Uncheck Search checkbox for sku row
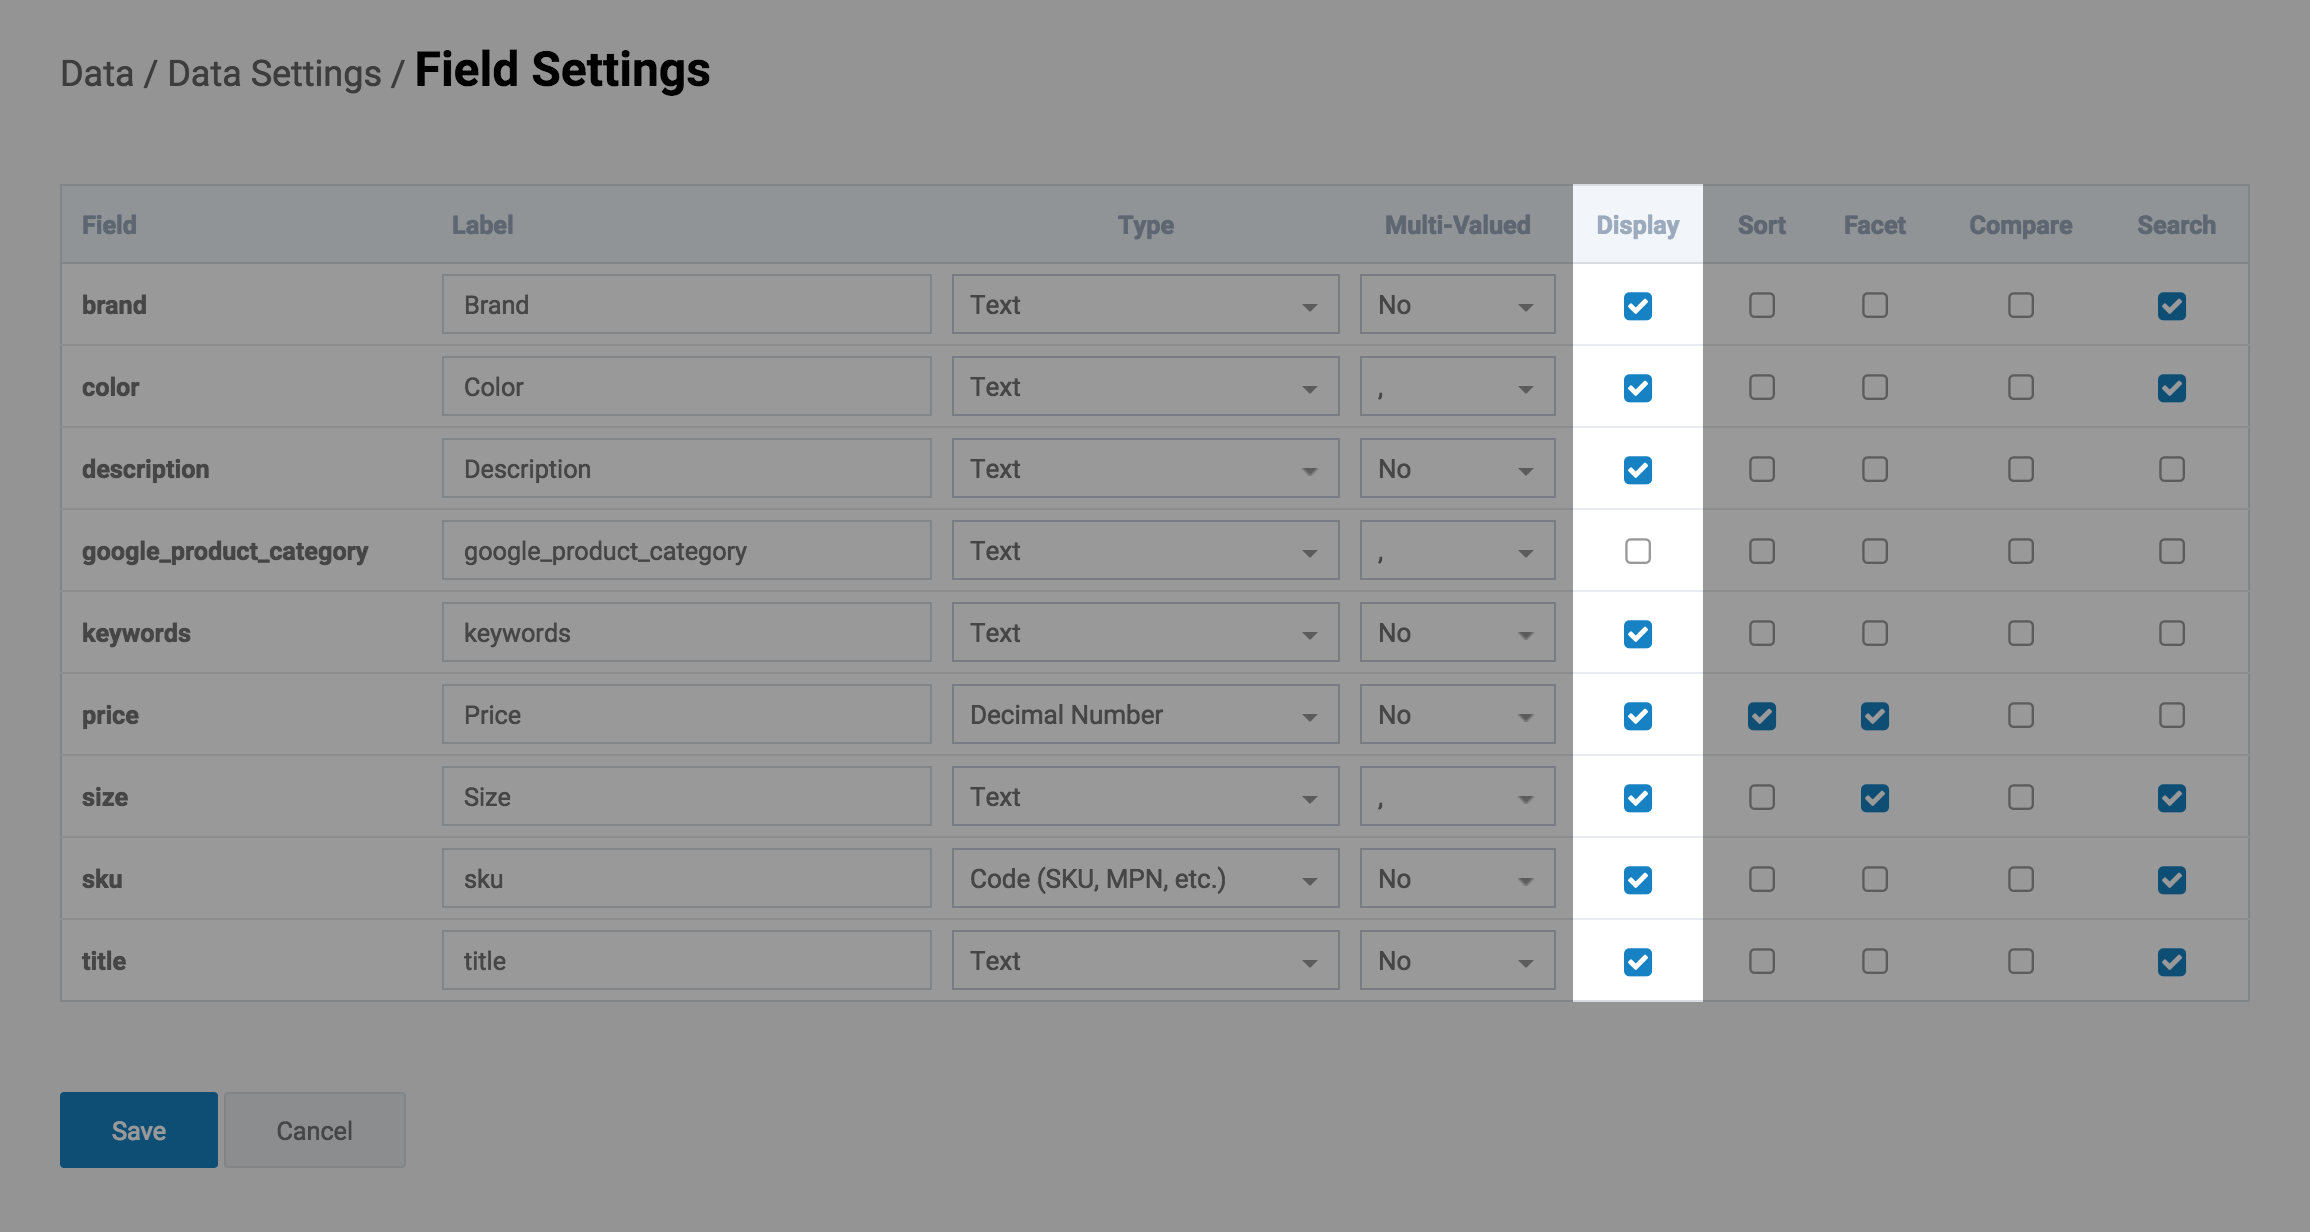This screenshot has width=2310, height=1232. (x=2171, y=880)
